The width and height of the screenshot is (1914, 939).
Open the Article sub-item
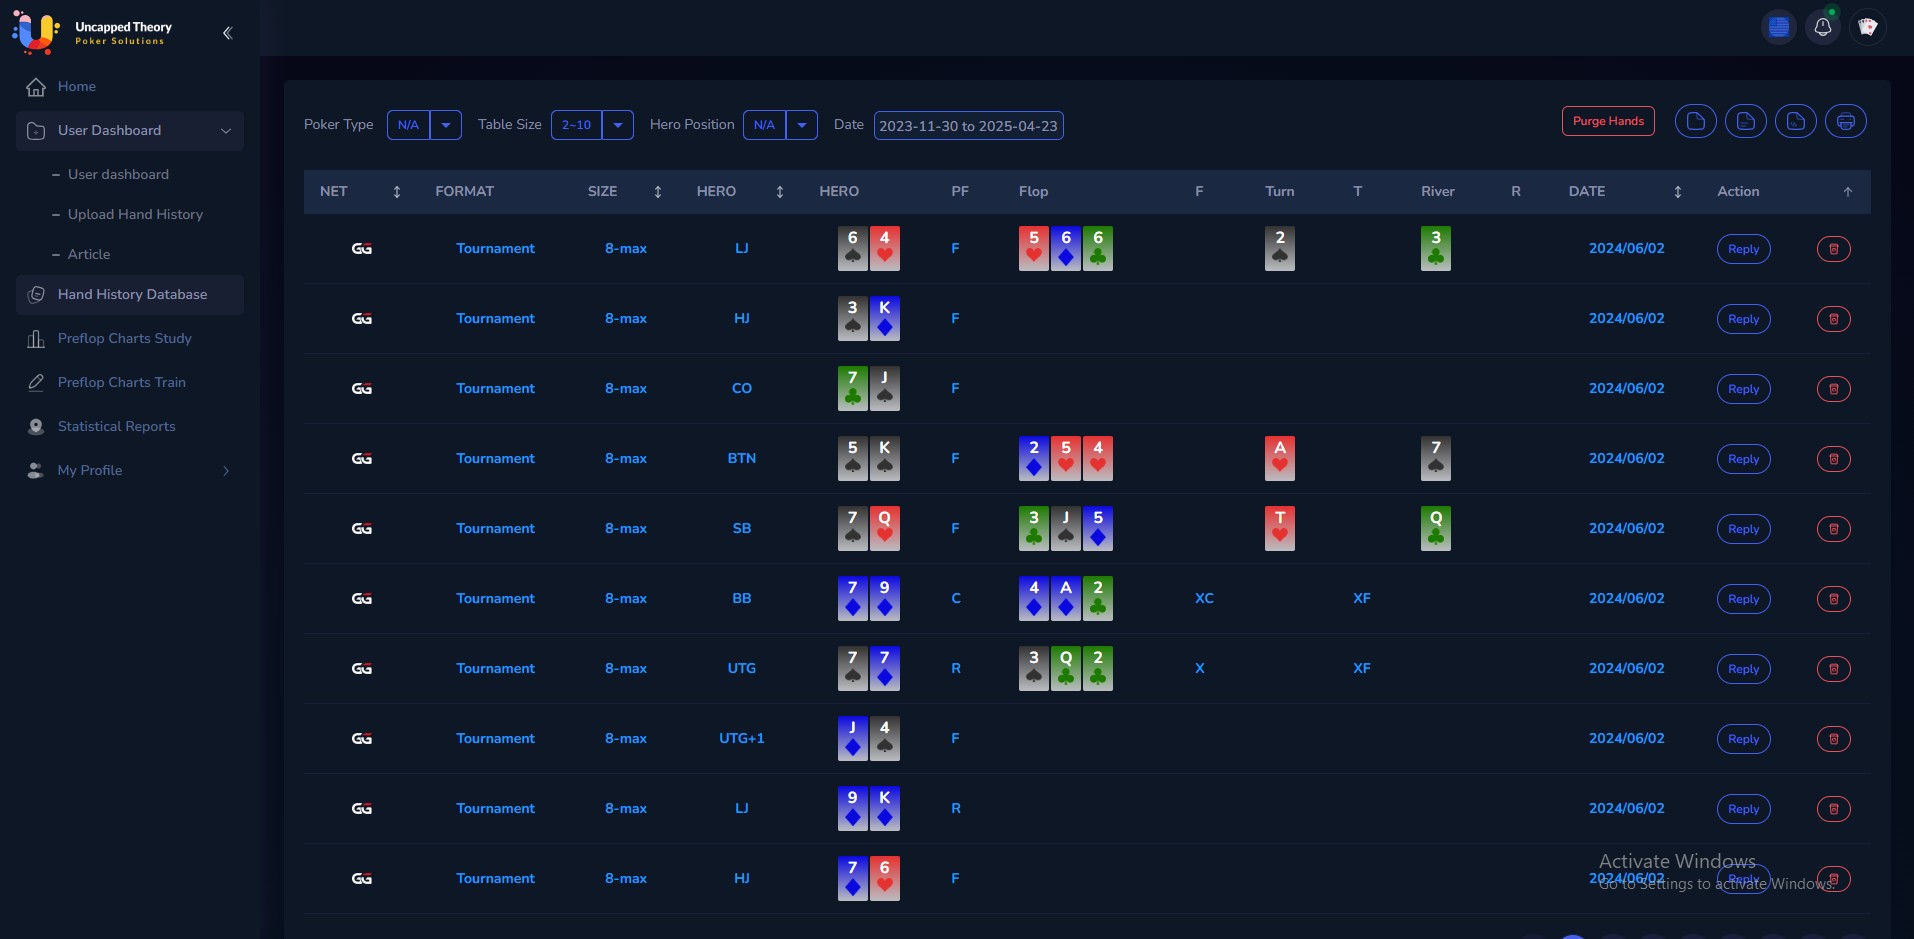pos(89,254)
